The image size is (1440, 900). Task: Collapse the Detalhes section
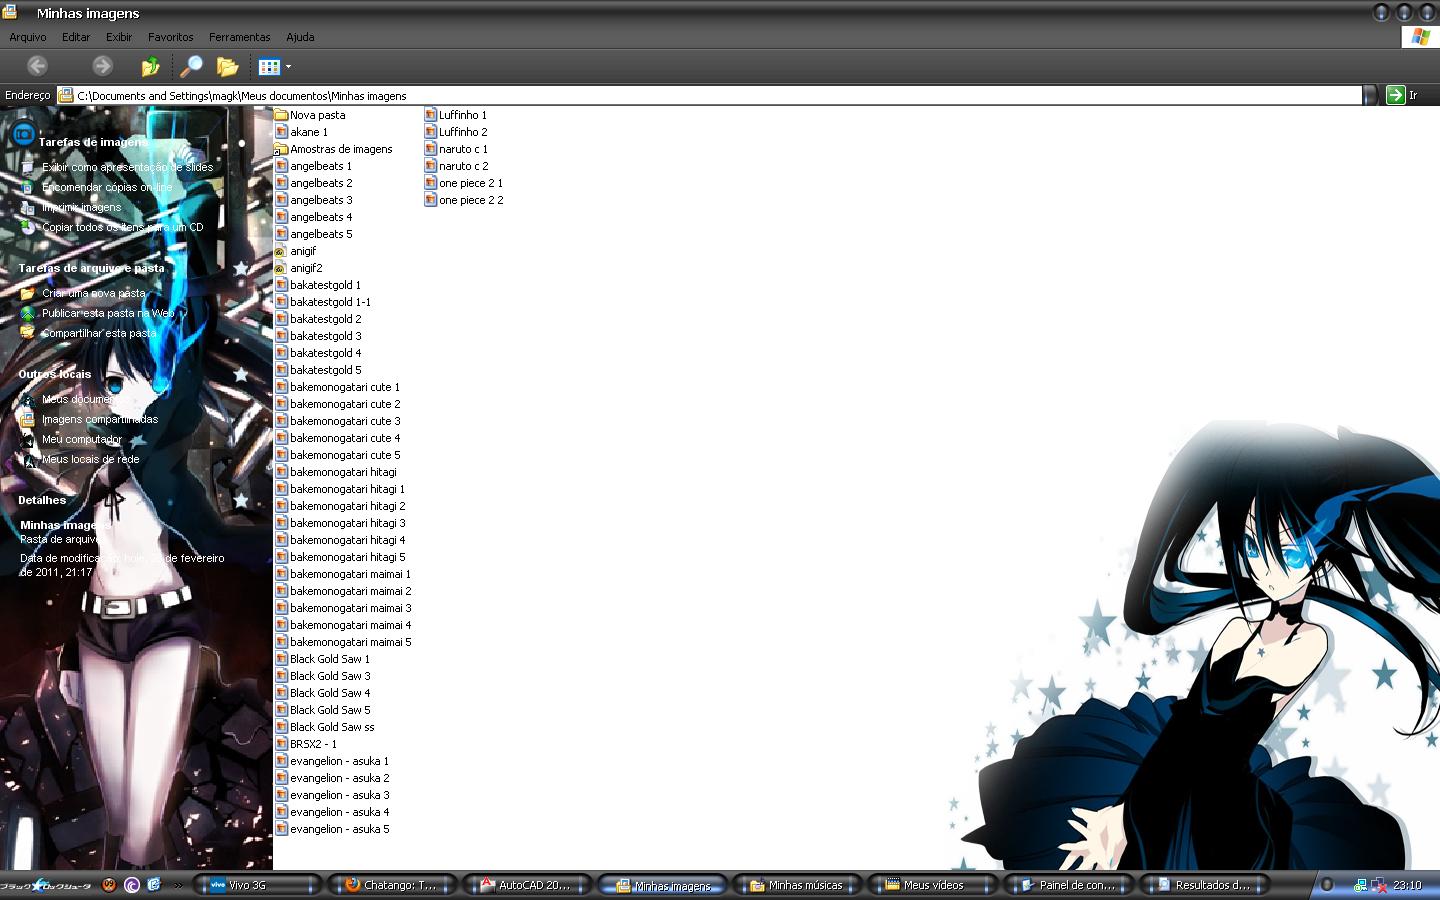(x=241, y=500)
